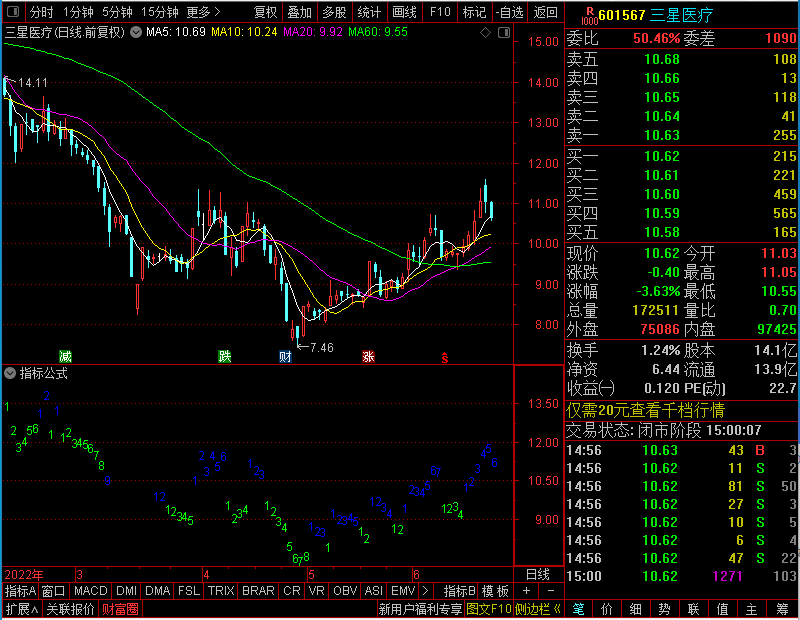Click the 标记 mark button
This screenshot has height=620, width=800.
tap(474, 12)
